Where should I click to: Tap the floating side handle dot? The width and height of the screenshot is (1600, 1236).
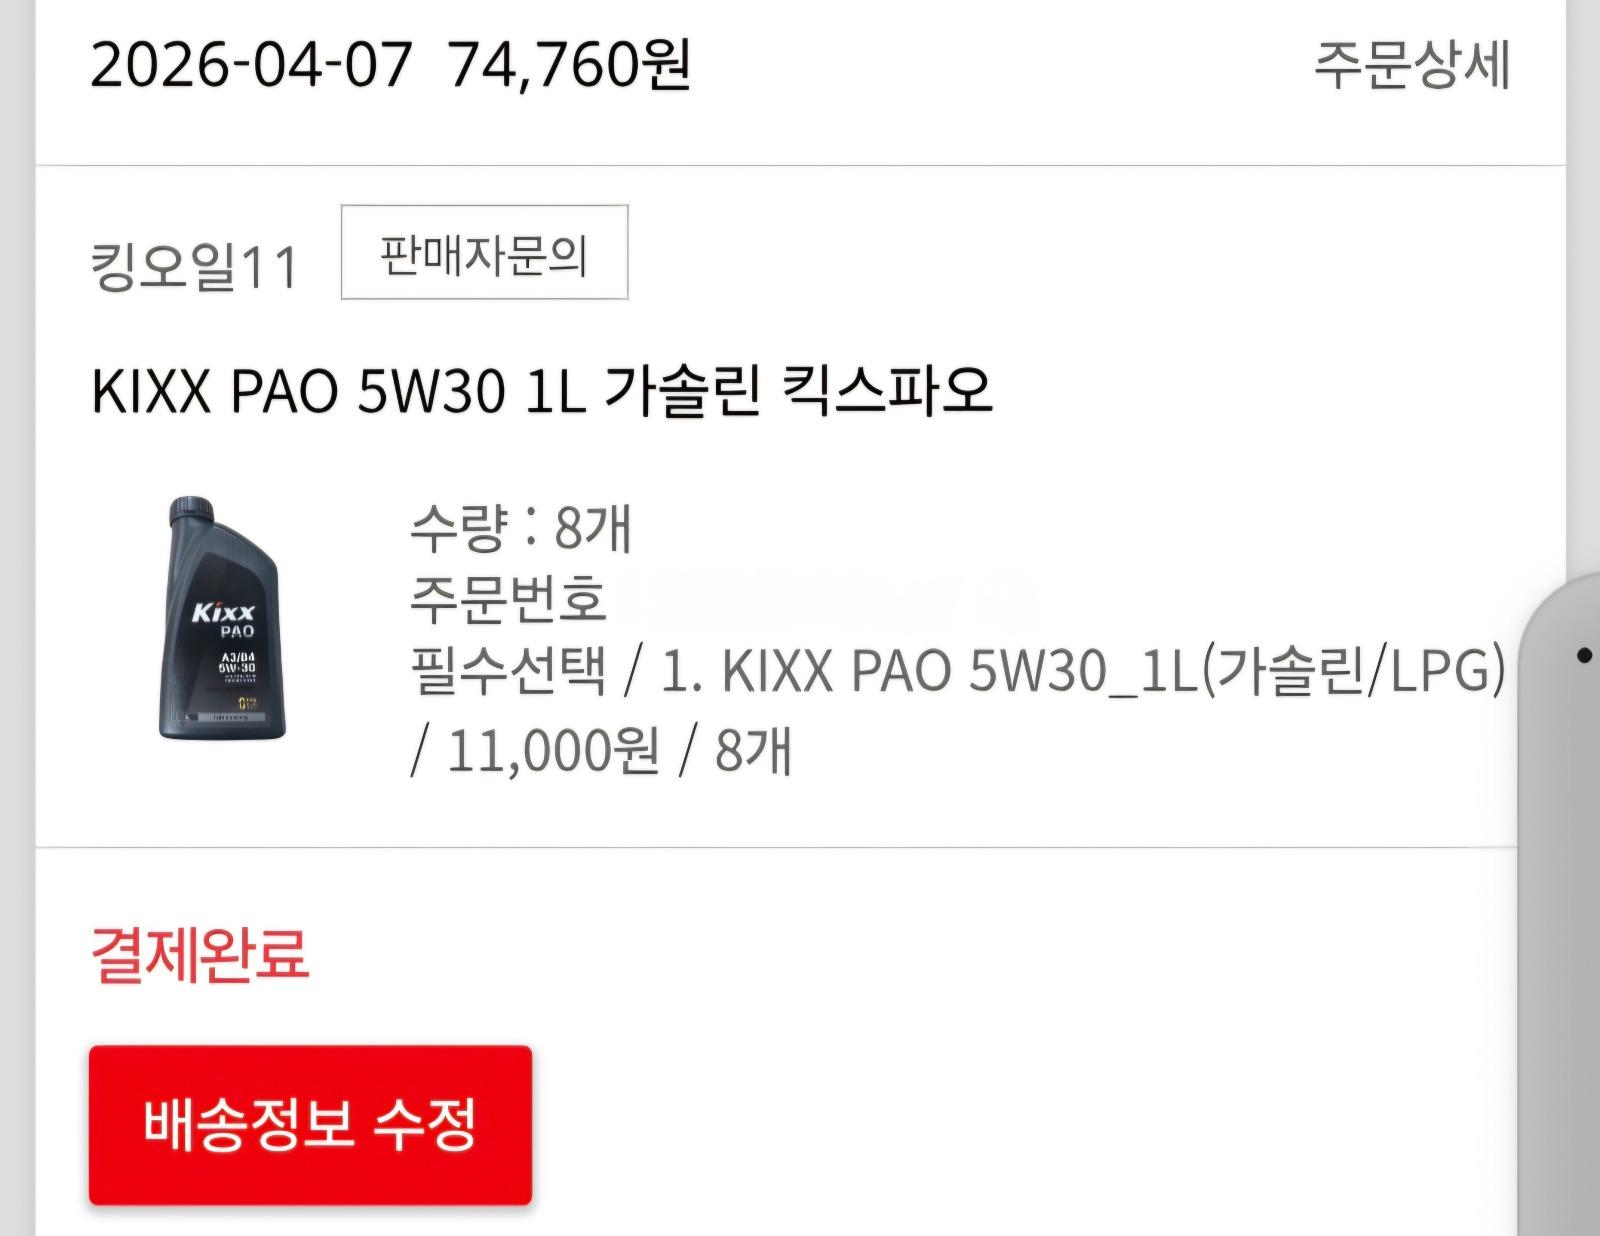pos(1584,656)
